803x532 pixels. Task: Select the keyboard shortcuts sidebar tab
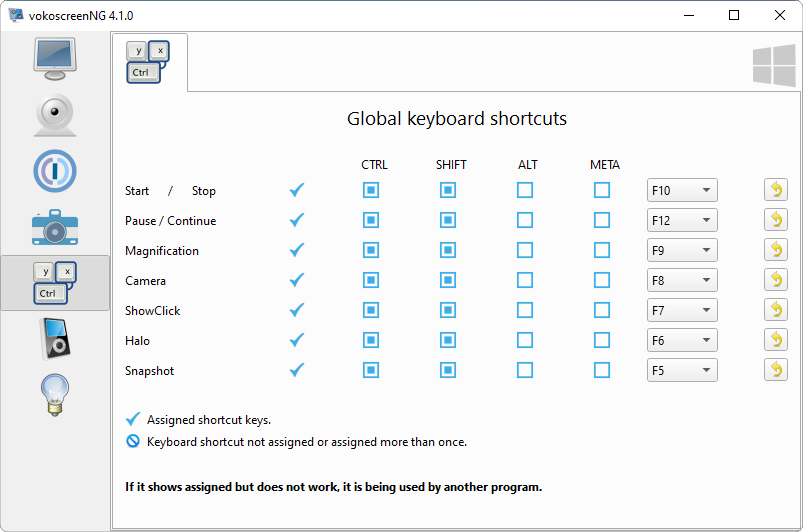pos(55,282)
